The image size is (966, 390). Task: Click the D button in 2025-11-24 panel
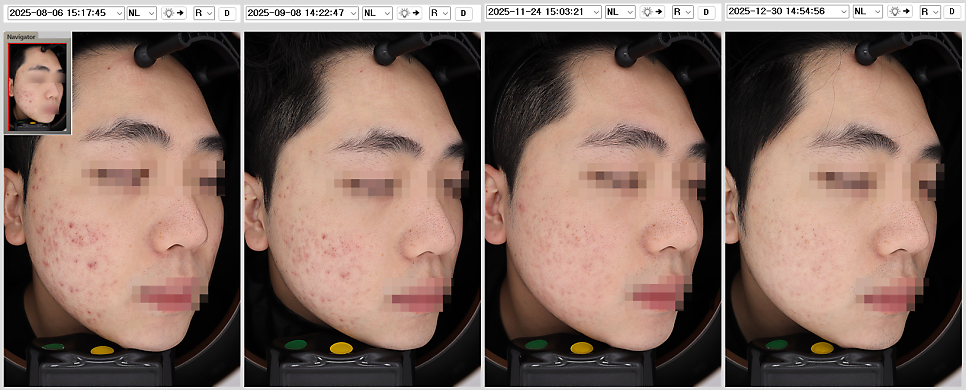tap(707, 12)
